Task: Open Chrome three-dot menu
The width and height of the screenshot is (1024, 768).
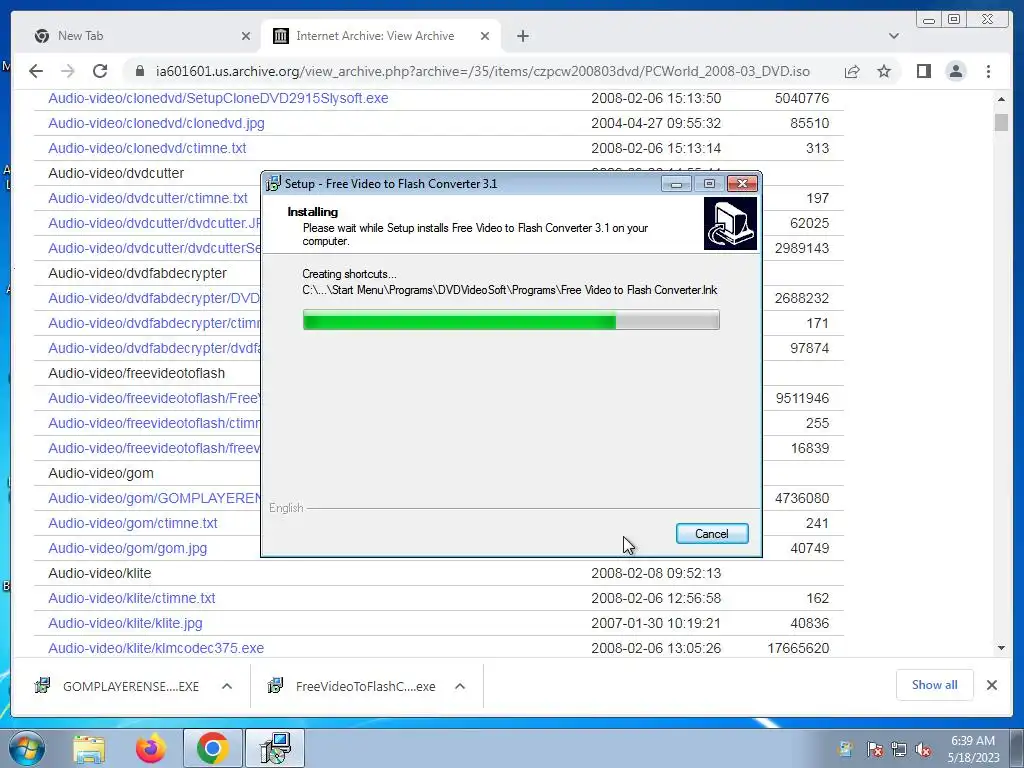Action: point(988,71)
